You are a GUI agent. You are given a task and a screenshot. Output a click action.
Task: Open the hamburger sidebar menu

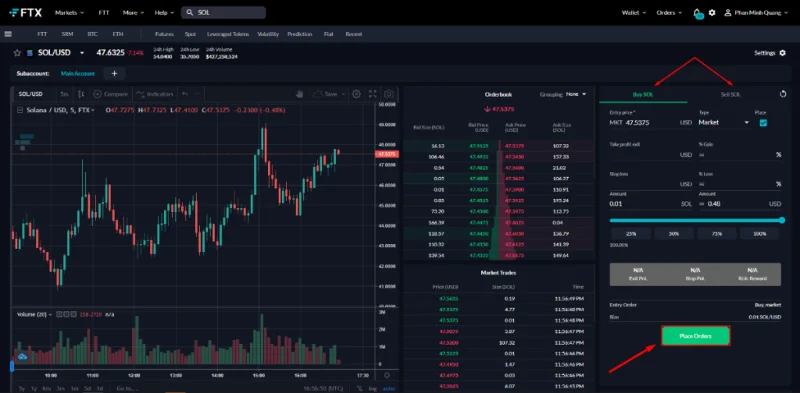pos(8,34)
